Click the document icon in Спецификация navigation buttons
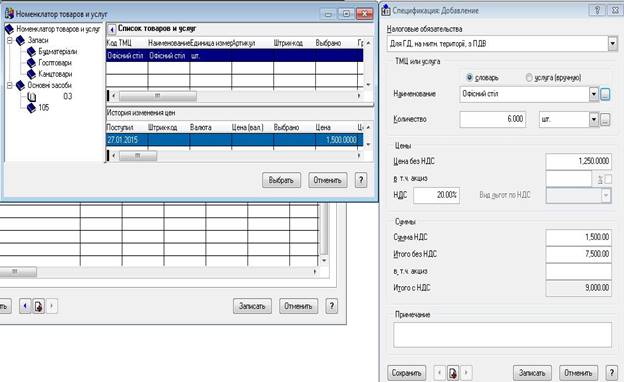 pos(453,373)
